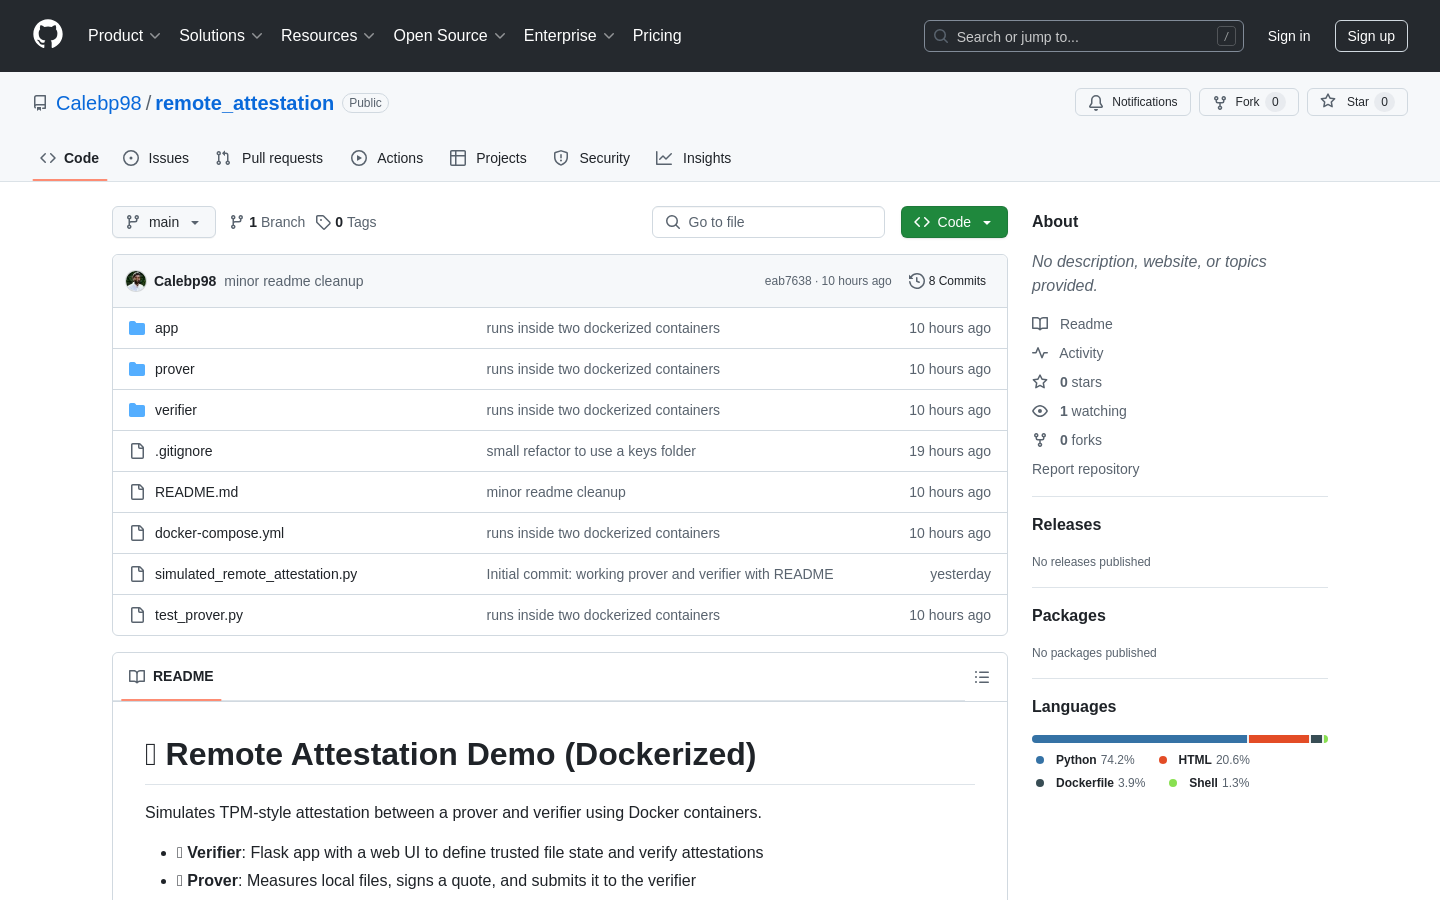Switch to the Actions tab
This screenshot has height=900, width=1440.
click(387, 158)
